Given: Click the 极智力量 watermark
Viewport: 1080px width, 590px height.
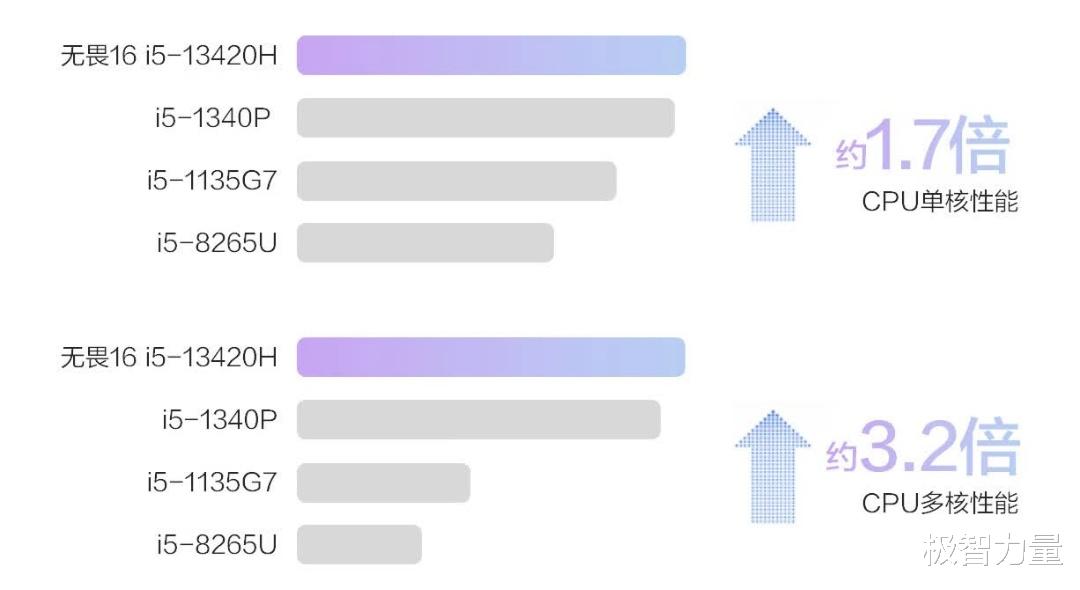Looking at the screenshot, I should pyautogui.click(x=993, y=549).
